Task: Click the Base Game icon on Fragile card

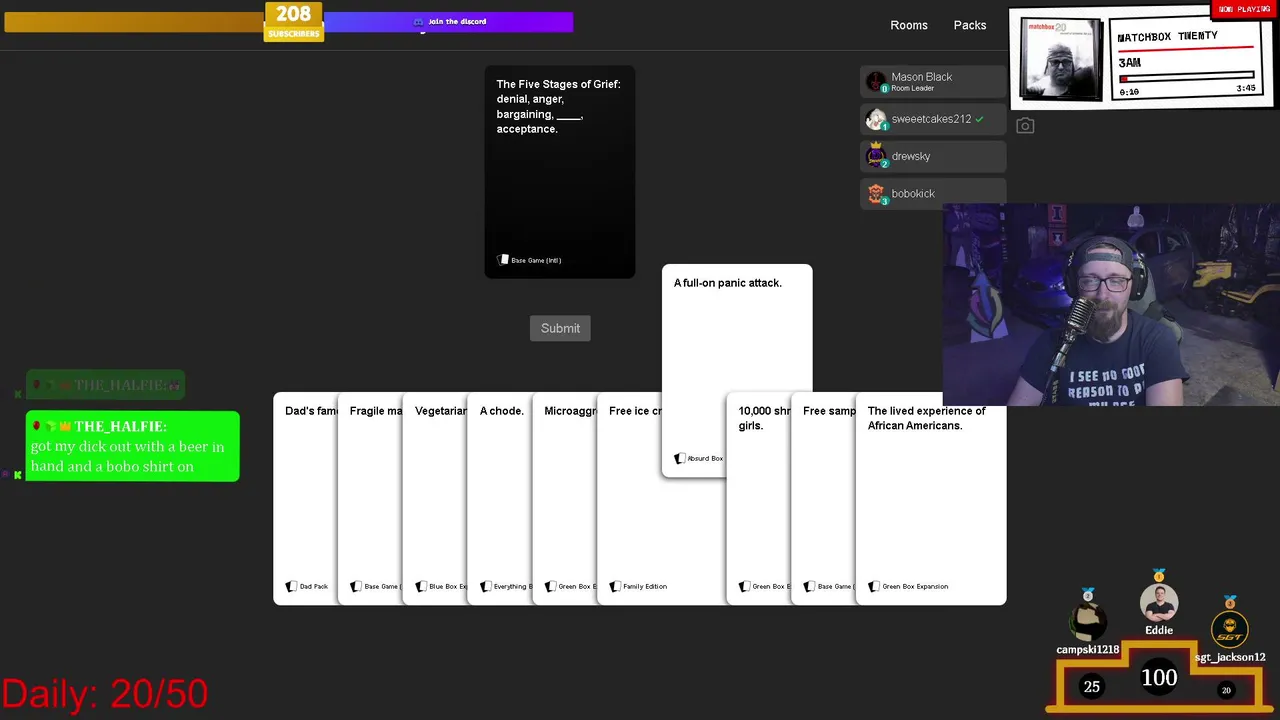Action: [x=356, y=586]
